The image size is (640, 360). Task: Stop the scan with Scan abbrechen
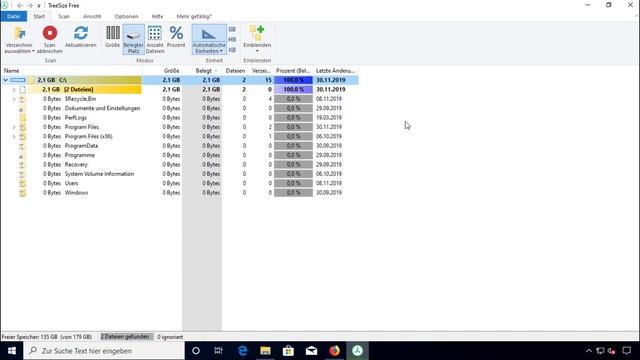pyautogui.click(x=50, y=40)
